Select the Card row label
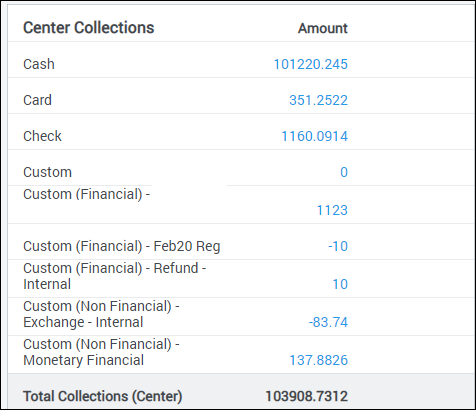Screen dimensions: 476x410 pyautogui.click(x=37, y=100)
